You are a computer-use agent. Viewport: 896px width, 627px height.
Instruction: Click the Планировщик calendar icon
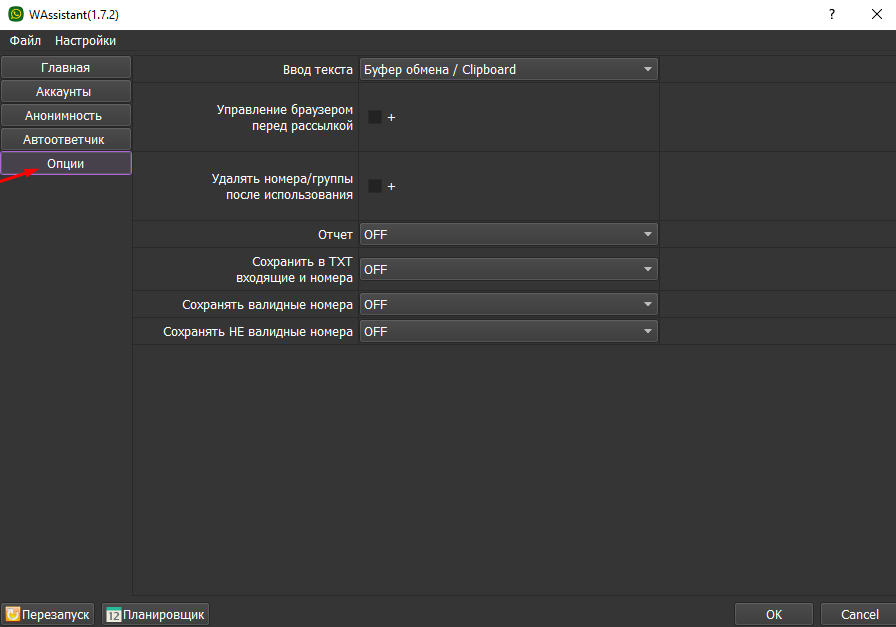[x=114, y=615]
